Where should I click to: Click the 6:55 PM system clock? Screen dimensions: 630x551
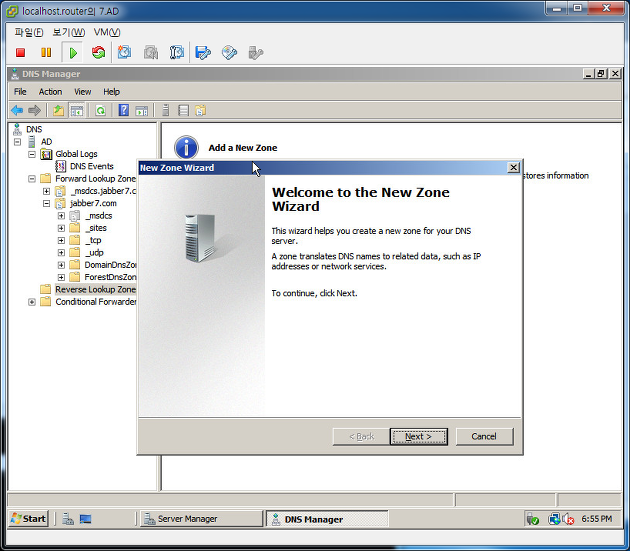coord(597,519)
